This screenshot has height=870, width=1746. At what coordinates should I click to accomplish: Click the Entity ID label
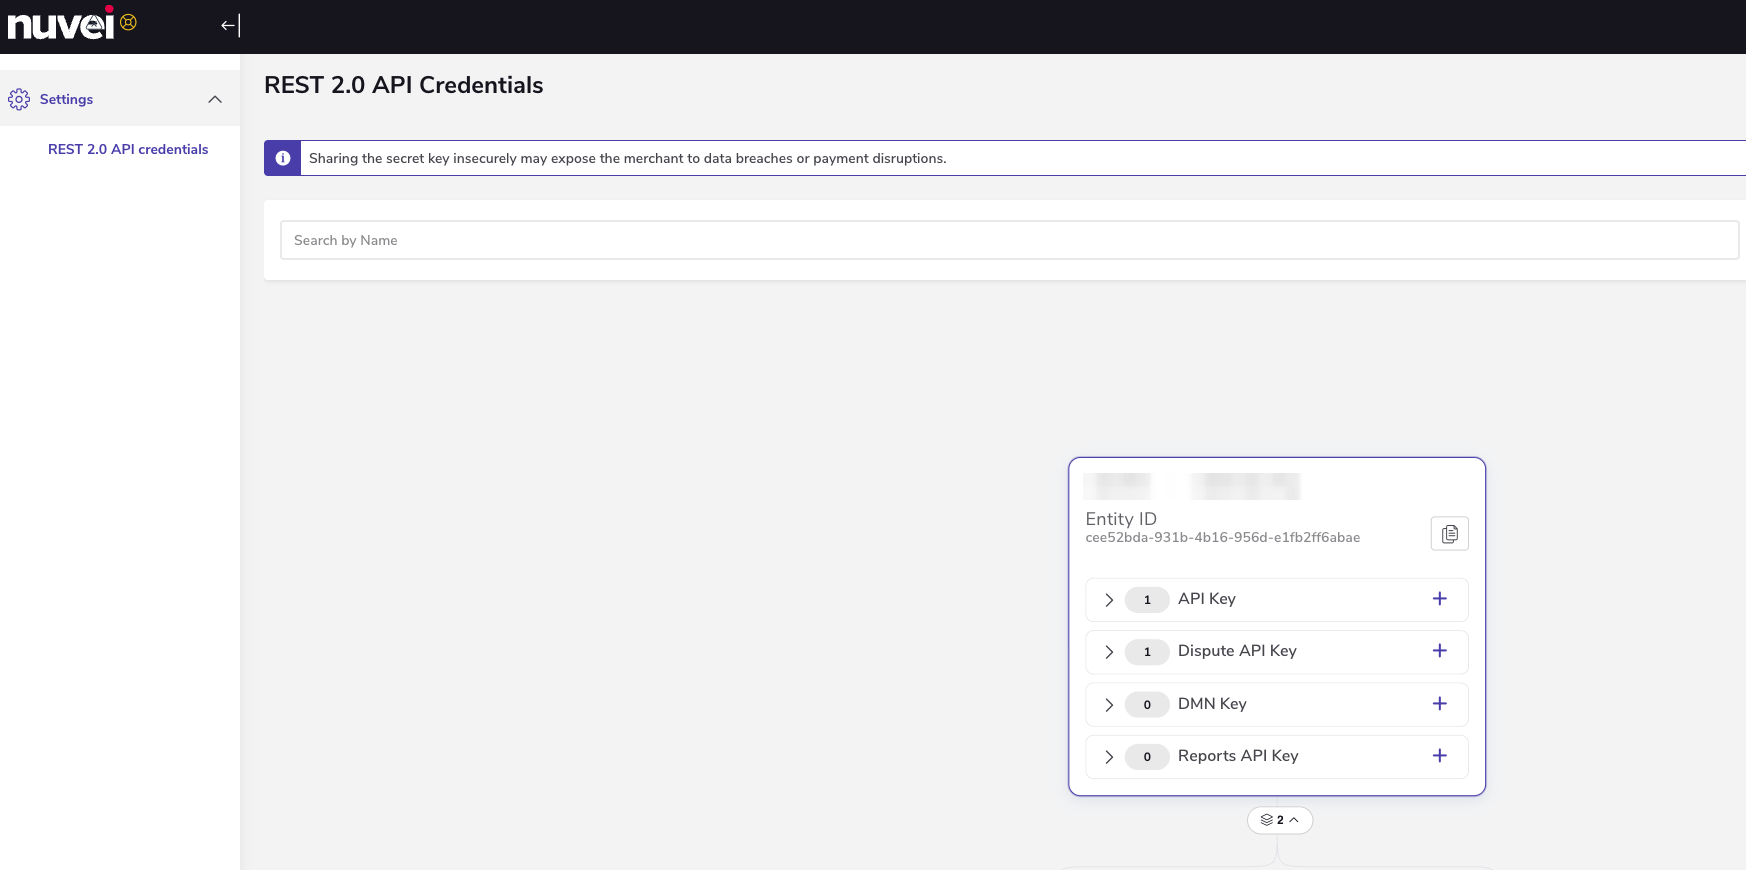pyautogui.click(x=1121, y=519)
